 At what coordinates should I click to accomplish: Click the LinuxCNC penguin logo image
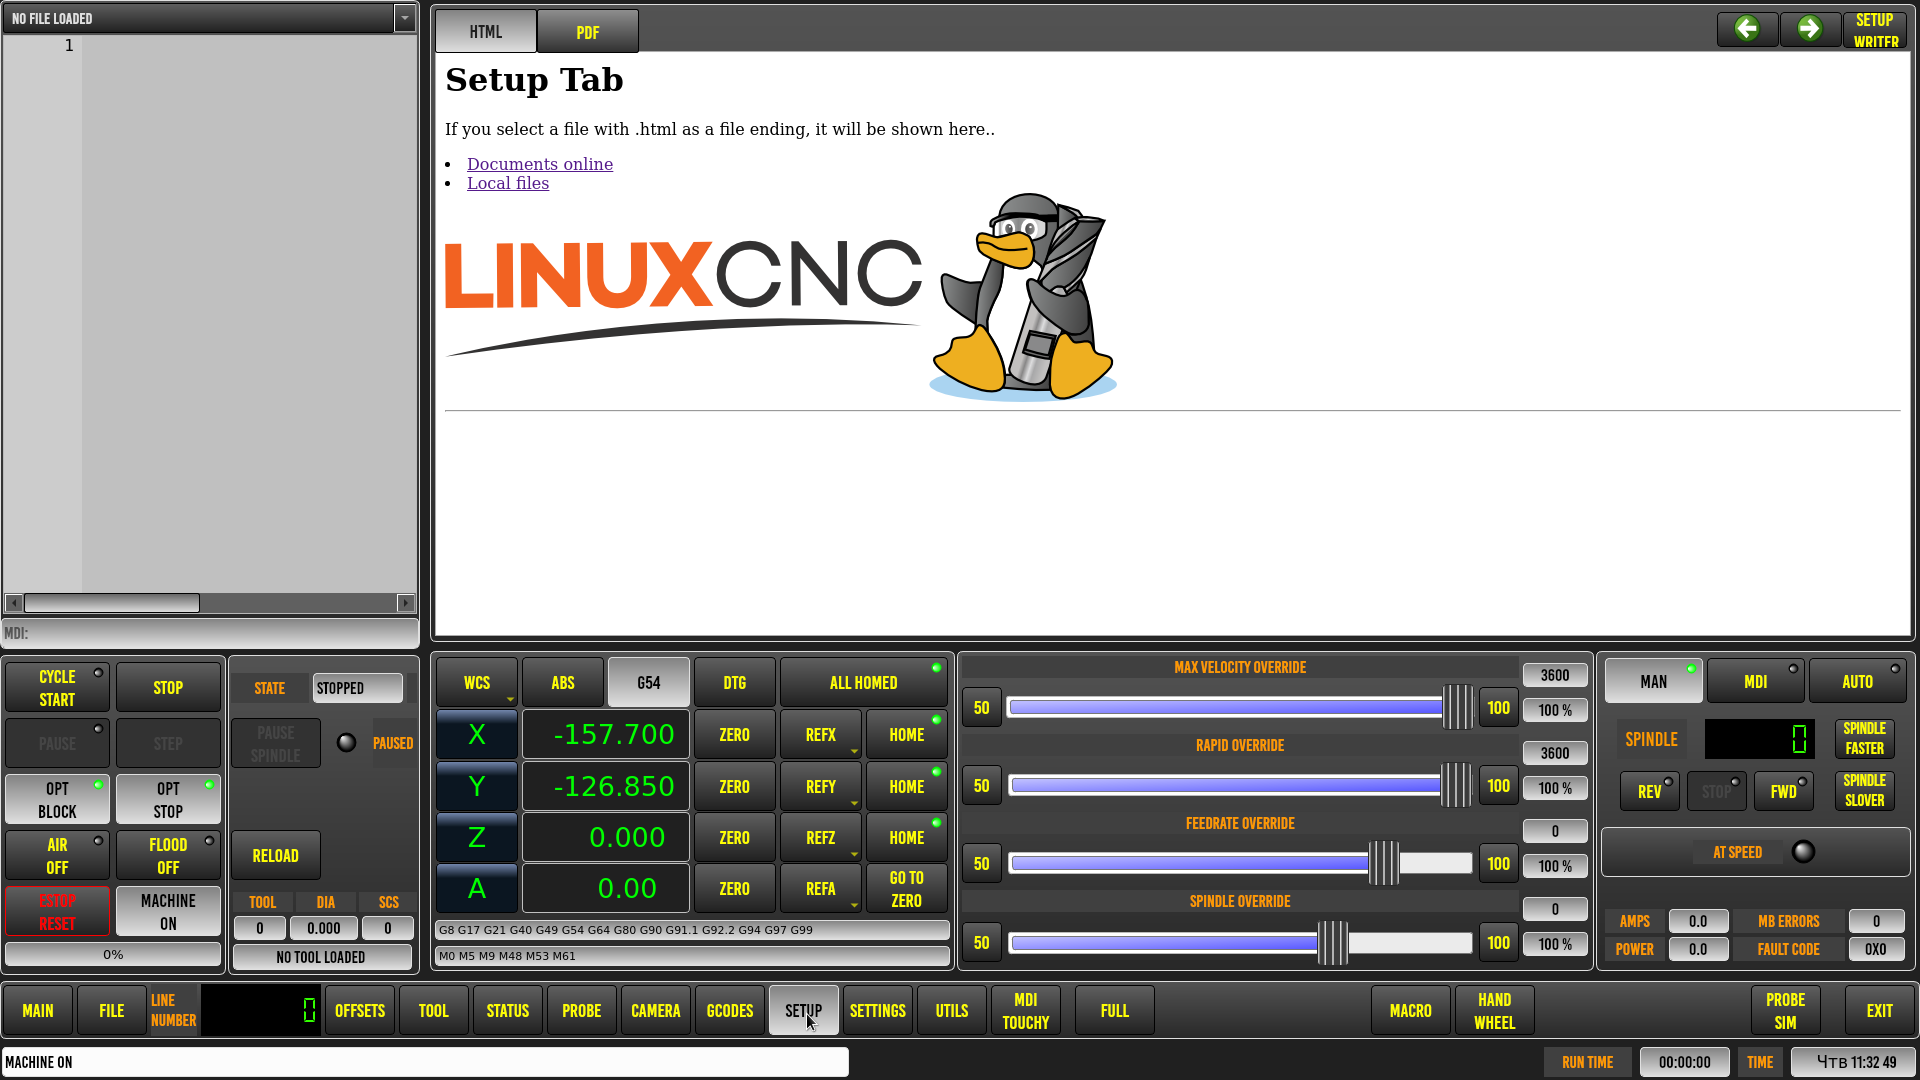[x=1023, y=297]
